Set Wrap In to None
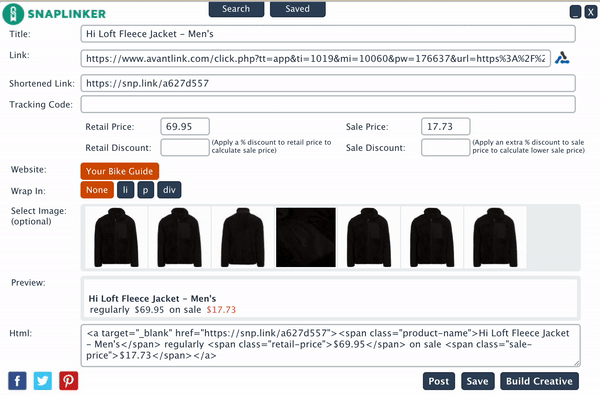600x395 pixels. [97, 190]
